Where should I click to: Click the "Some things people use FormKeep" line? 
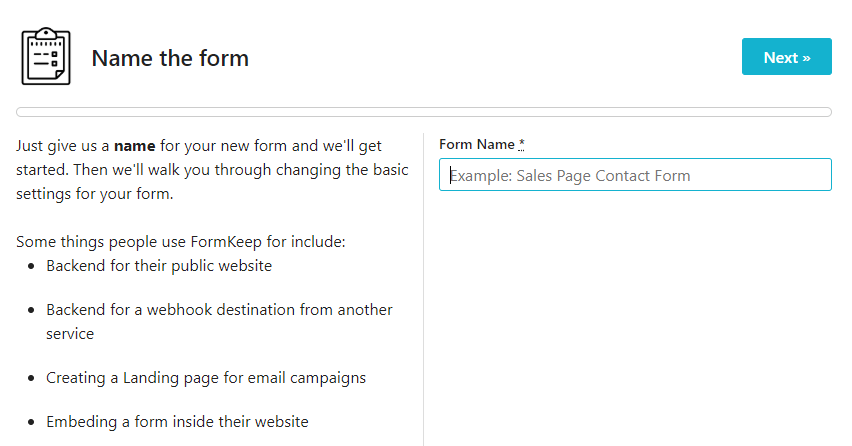tap(181, 242)
